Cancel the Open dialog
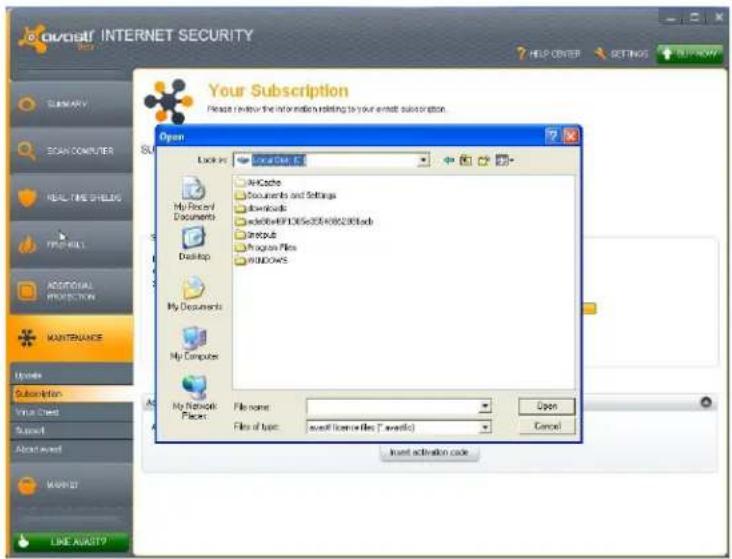The image size is (732, 559). (547, 426)
